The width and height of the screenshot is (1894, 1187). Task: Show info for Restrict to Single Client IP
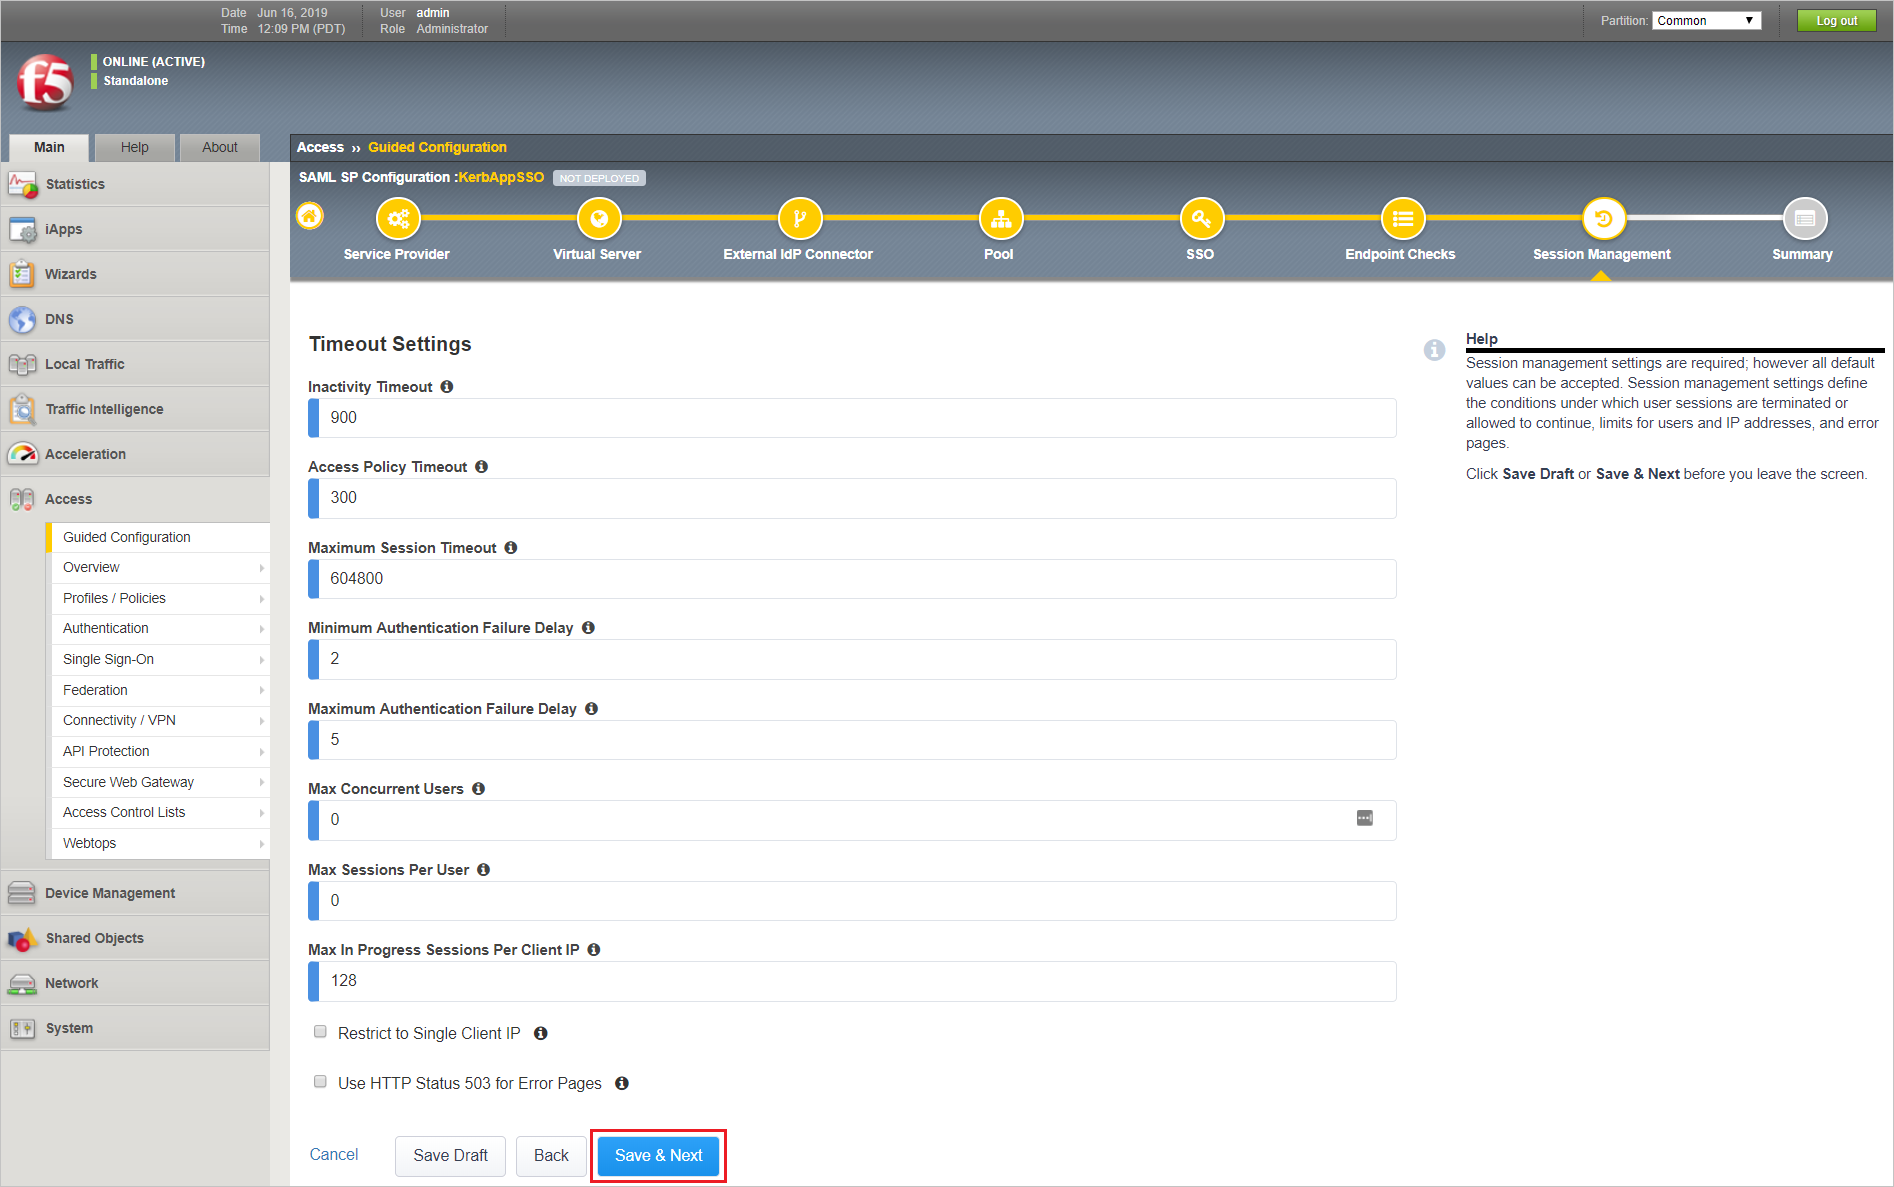(540, 1033)
